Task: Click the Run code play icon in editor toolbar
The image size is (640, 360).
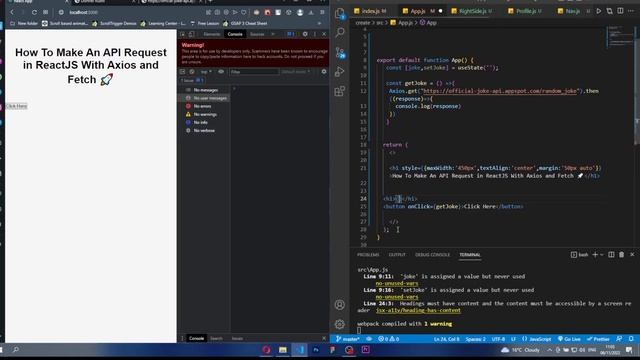Action: point(599,11)
